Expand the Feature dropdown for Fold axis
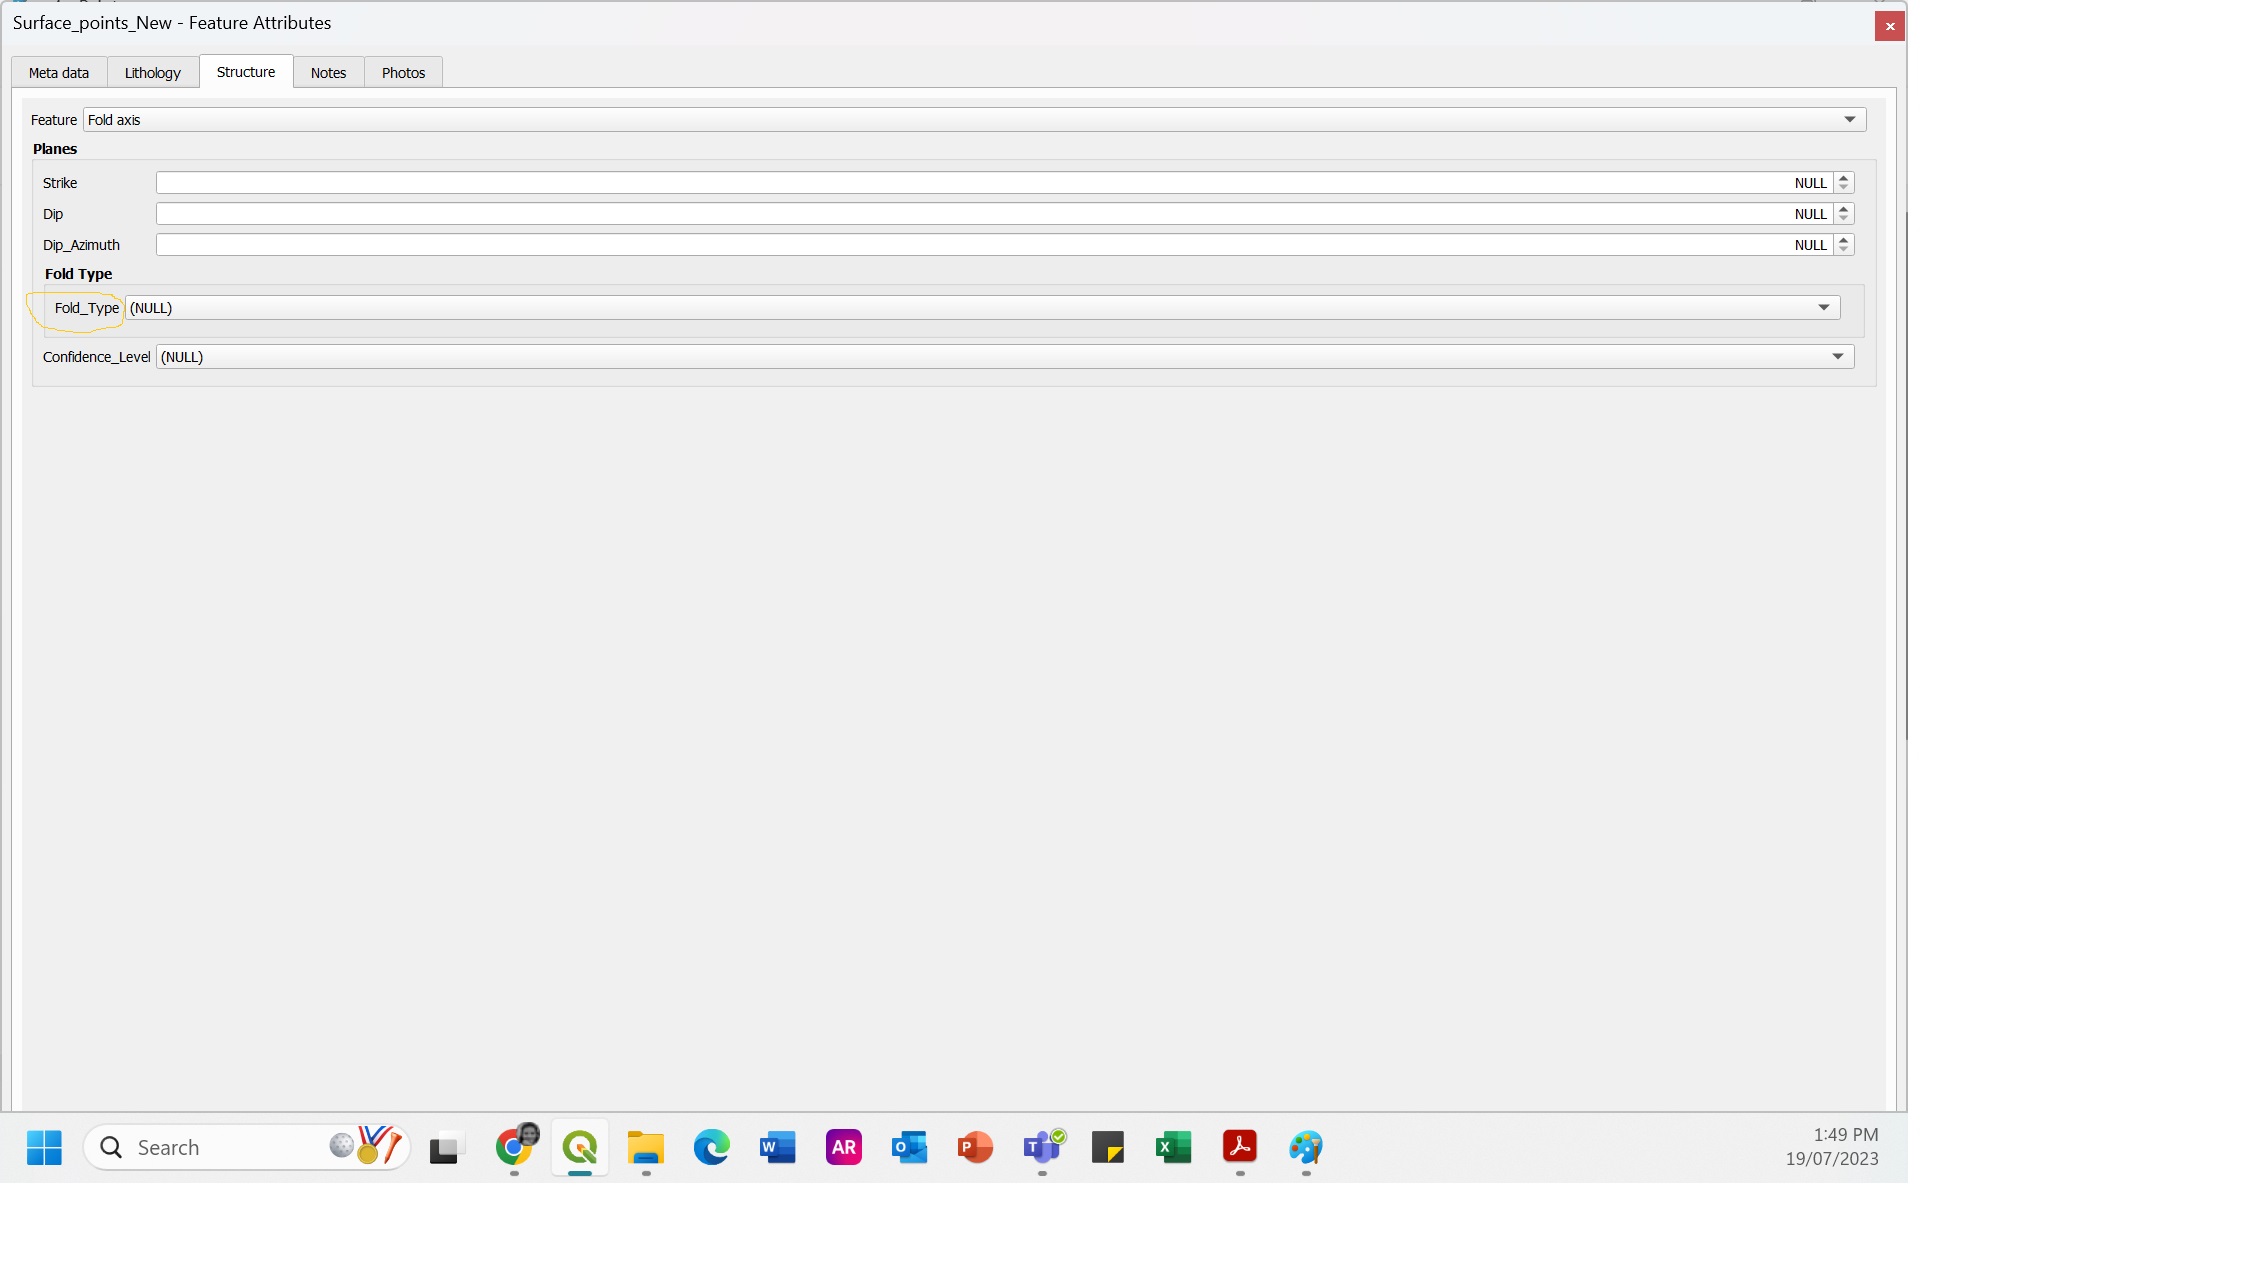This screenshot has width=2250, height=1272. [x=1848, y=119]
